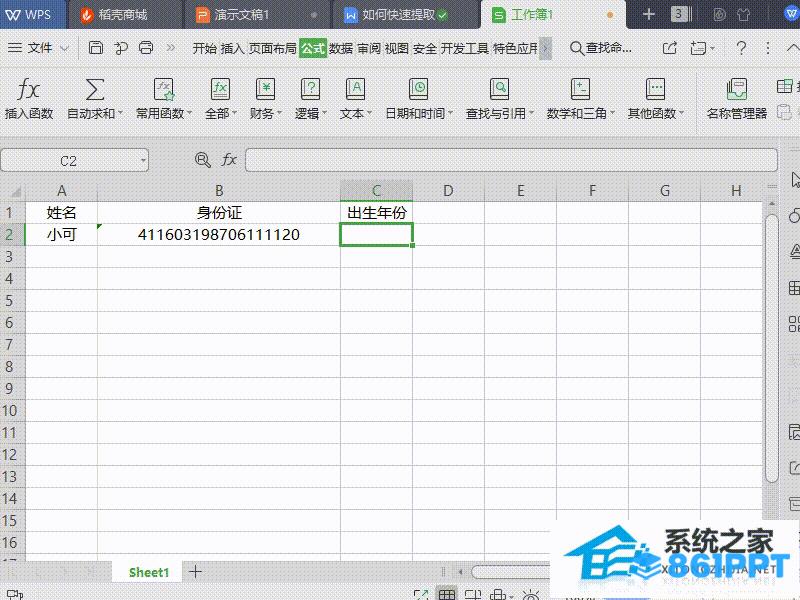Click the Undo icon in quick toolbar
Viewport: 800px width, 600px height.
pos(121,48)
